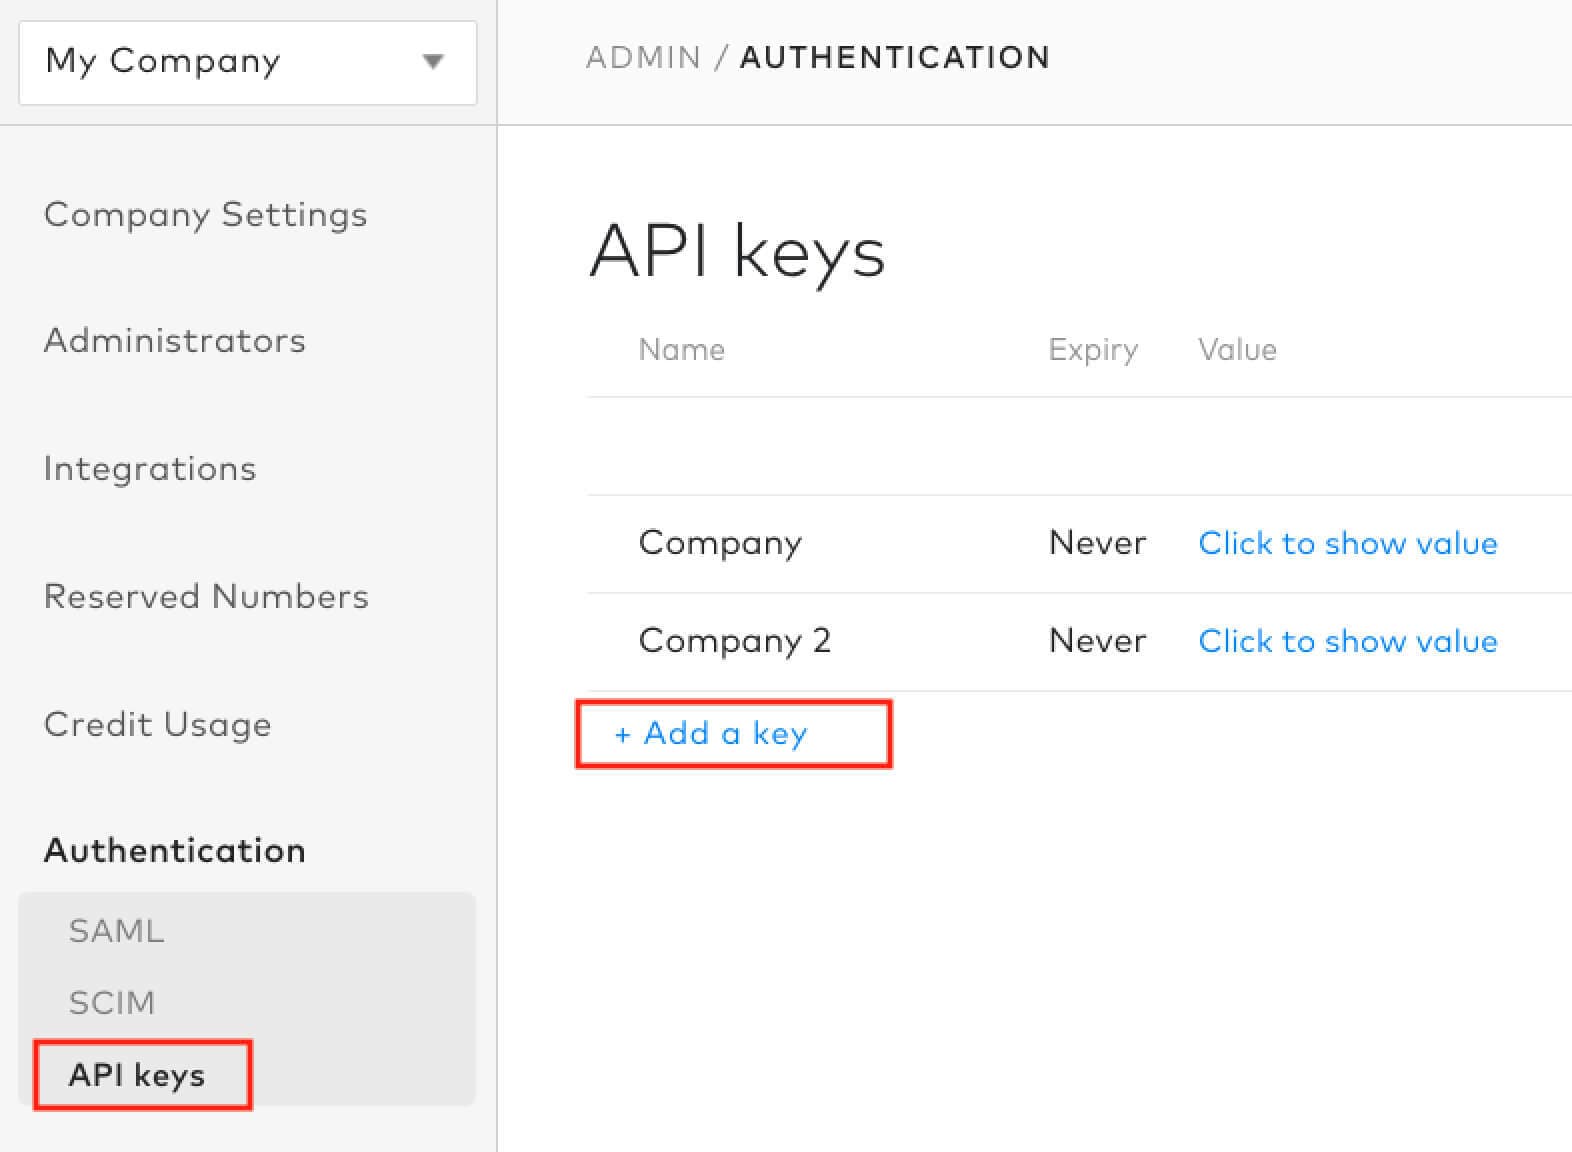
Task: Select the Company 2 key row name
Action: point(734,641)
